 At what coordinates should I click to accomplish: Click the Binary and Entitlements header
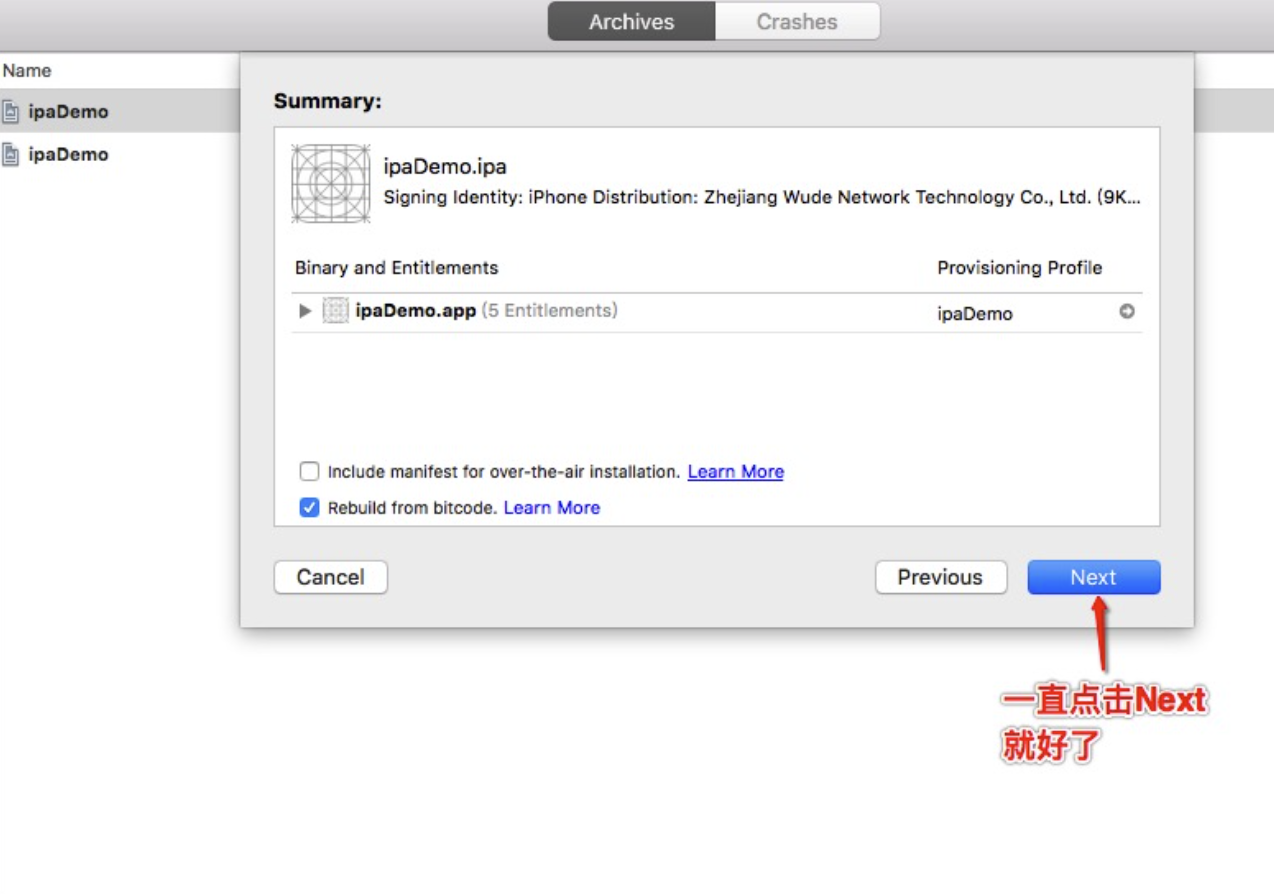point(396,268)
